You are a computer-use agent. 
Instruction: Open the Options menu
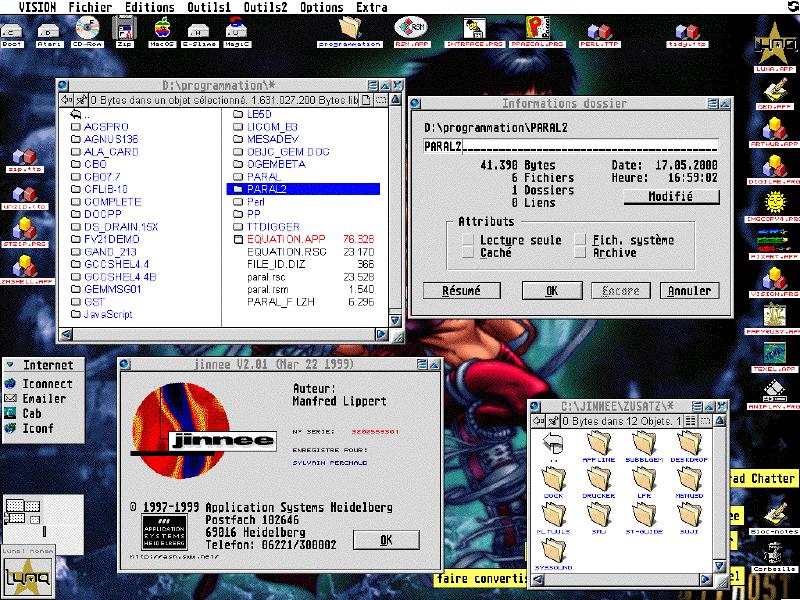coord(321,7)
